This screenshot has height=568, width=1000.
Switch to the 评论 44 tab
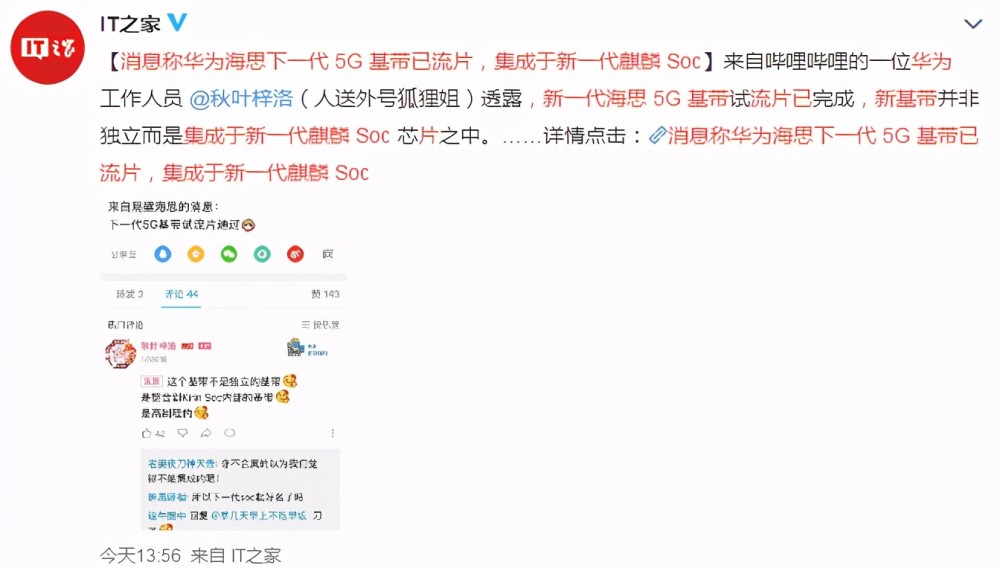pos(182,294)
